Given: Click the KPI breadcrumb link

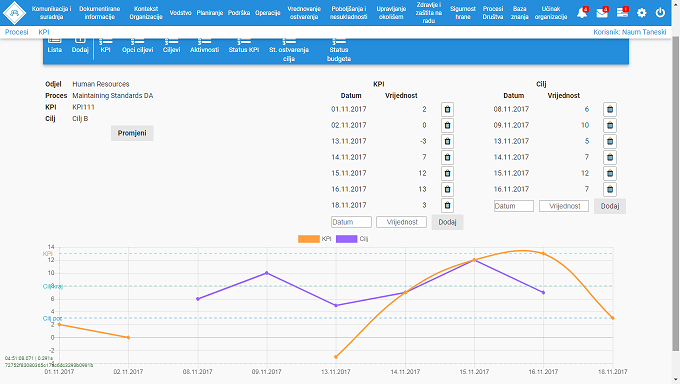Looking at the screenshot, I should (x=44, y=32).
